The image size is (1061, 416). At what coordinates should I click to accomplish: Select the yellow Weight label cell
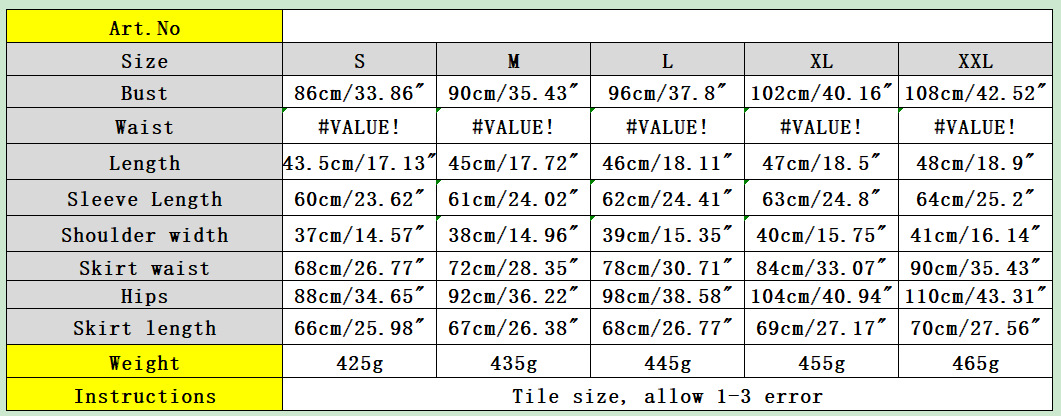coord(145,363)
